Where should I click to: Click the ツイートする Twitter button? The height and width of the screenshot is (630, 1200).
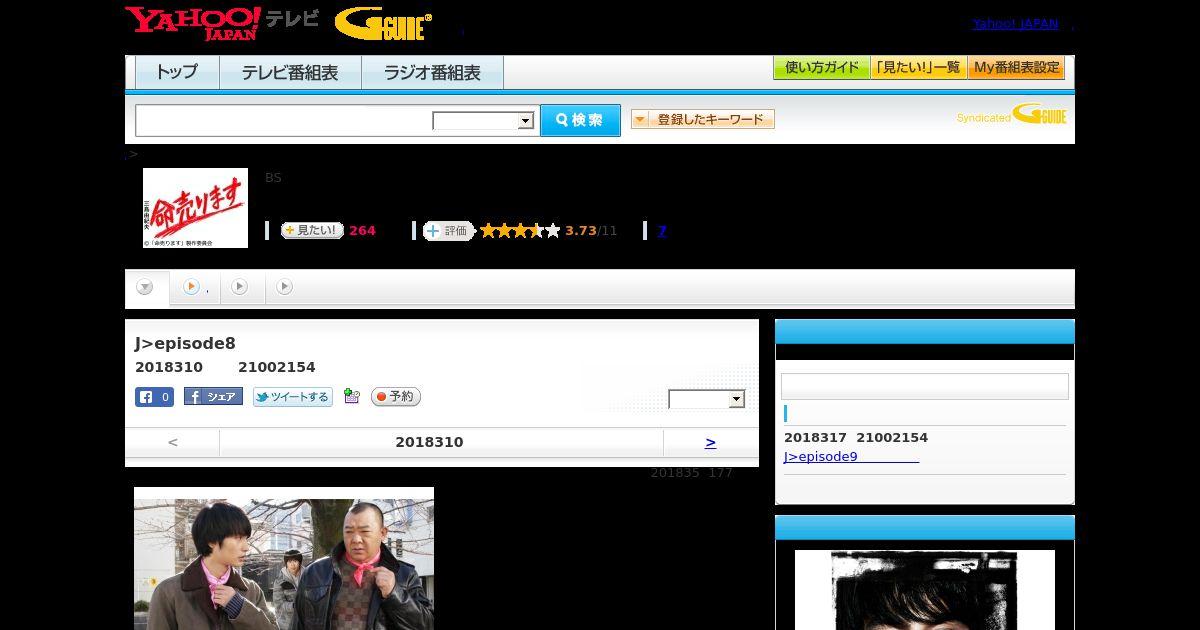[x=292, y=397]
